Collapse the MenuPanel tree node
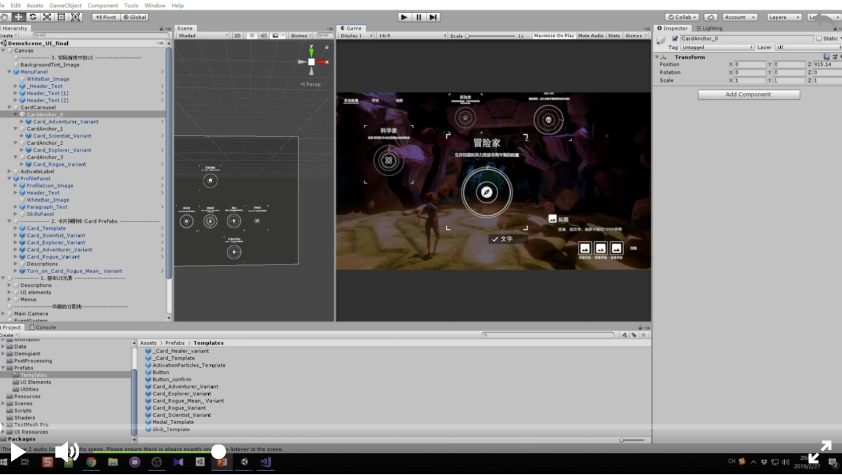The height and width of the screenshot is (475, 842). pos(9,72)
